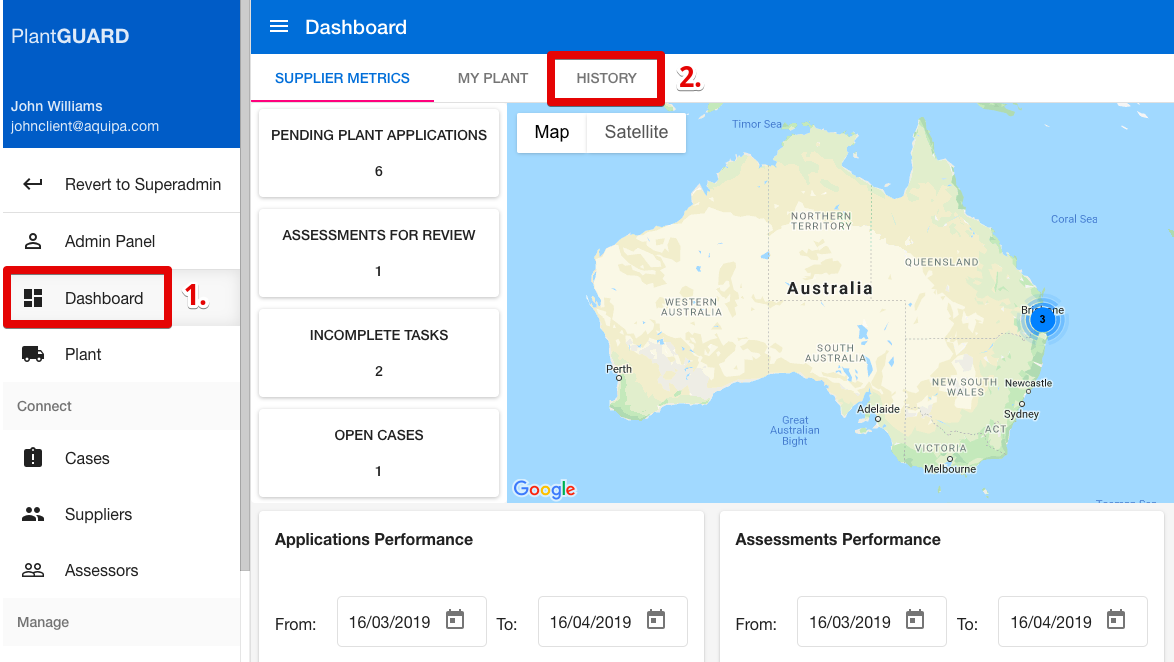Click the Manage section header
The width and height of the screenshot is (1174, 662).
(43, 622)
